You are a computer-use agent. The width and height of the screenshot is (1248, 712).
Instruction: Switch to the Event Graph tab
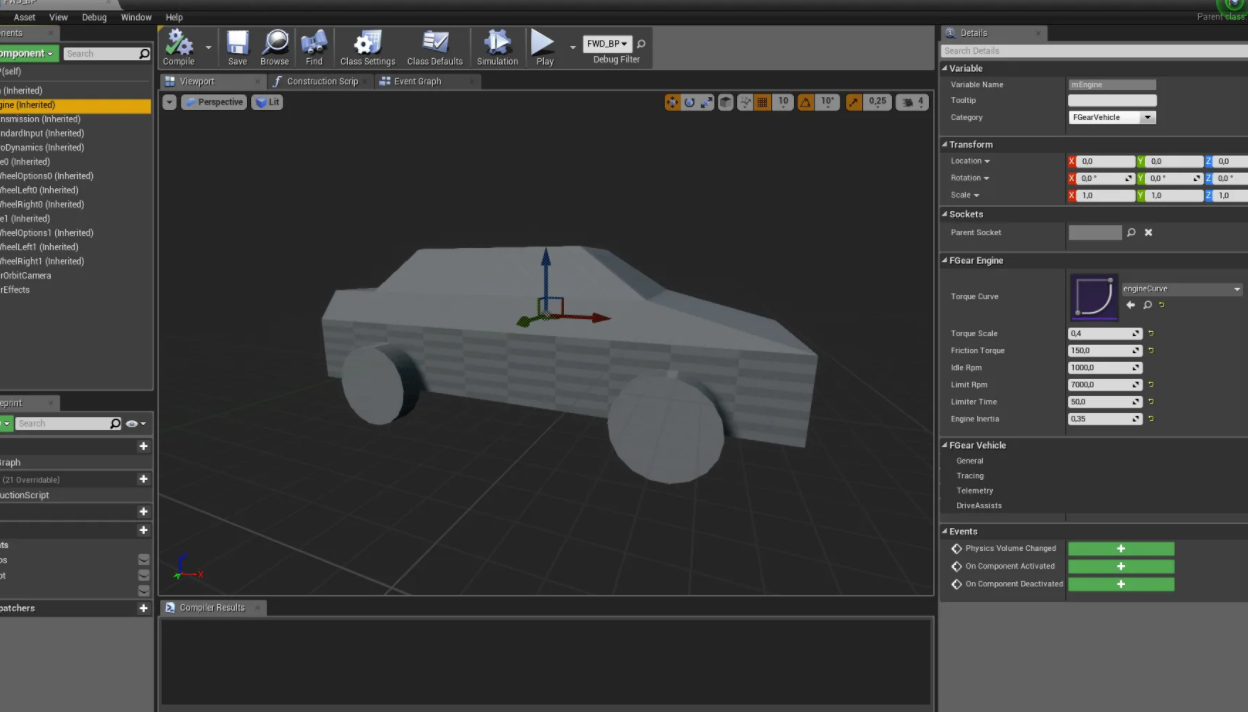tap(417, 81)
